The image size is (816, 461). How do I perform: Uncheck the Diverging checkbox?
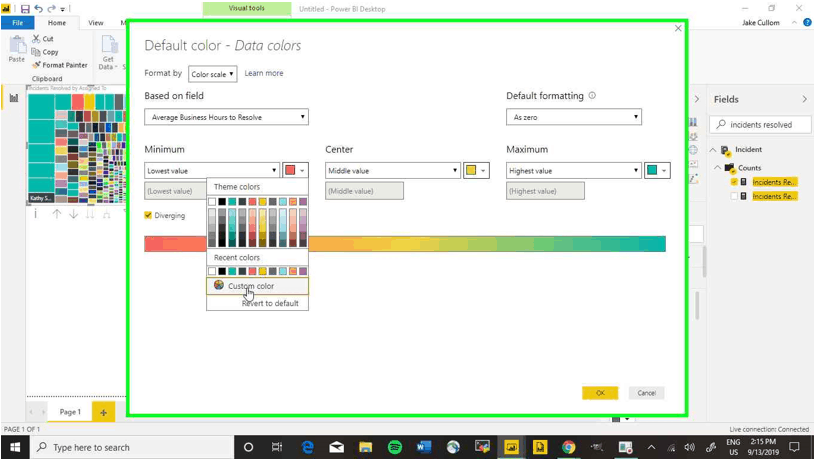[148, 215]
